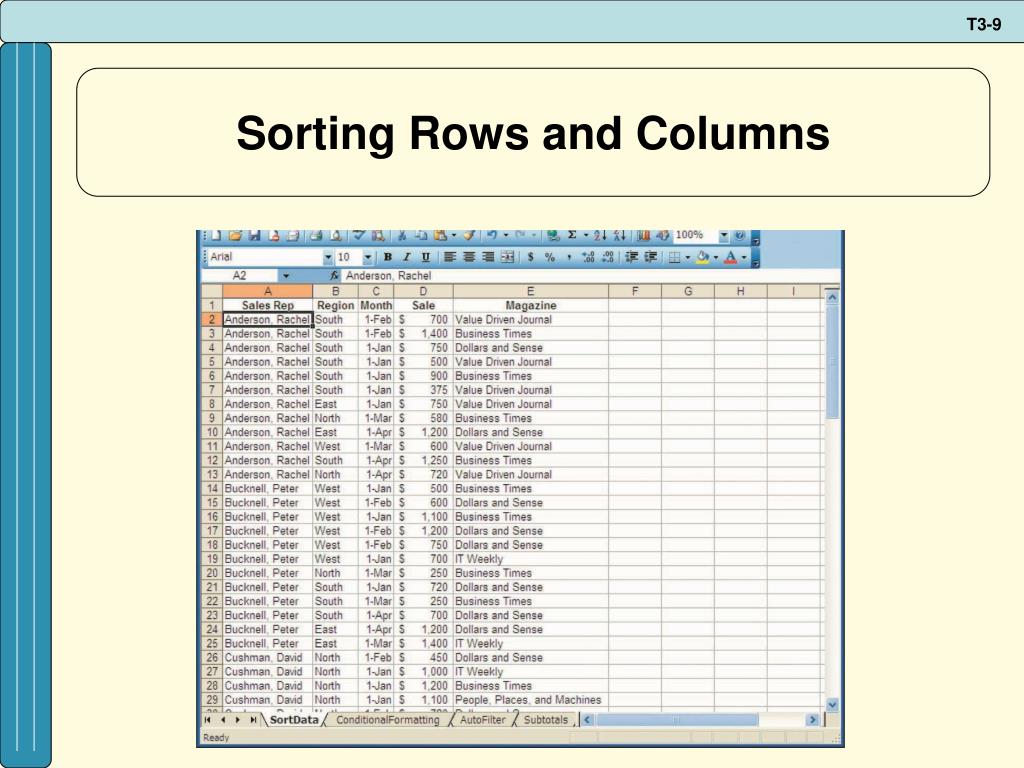1024x768 pixels.
Task: Open a file with the Open folder icon
Action: pyautogui.click(x=235, y=236)
